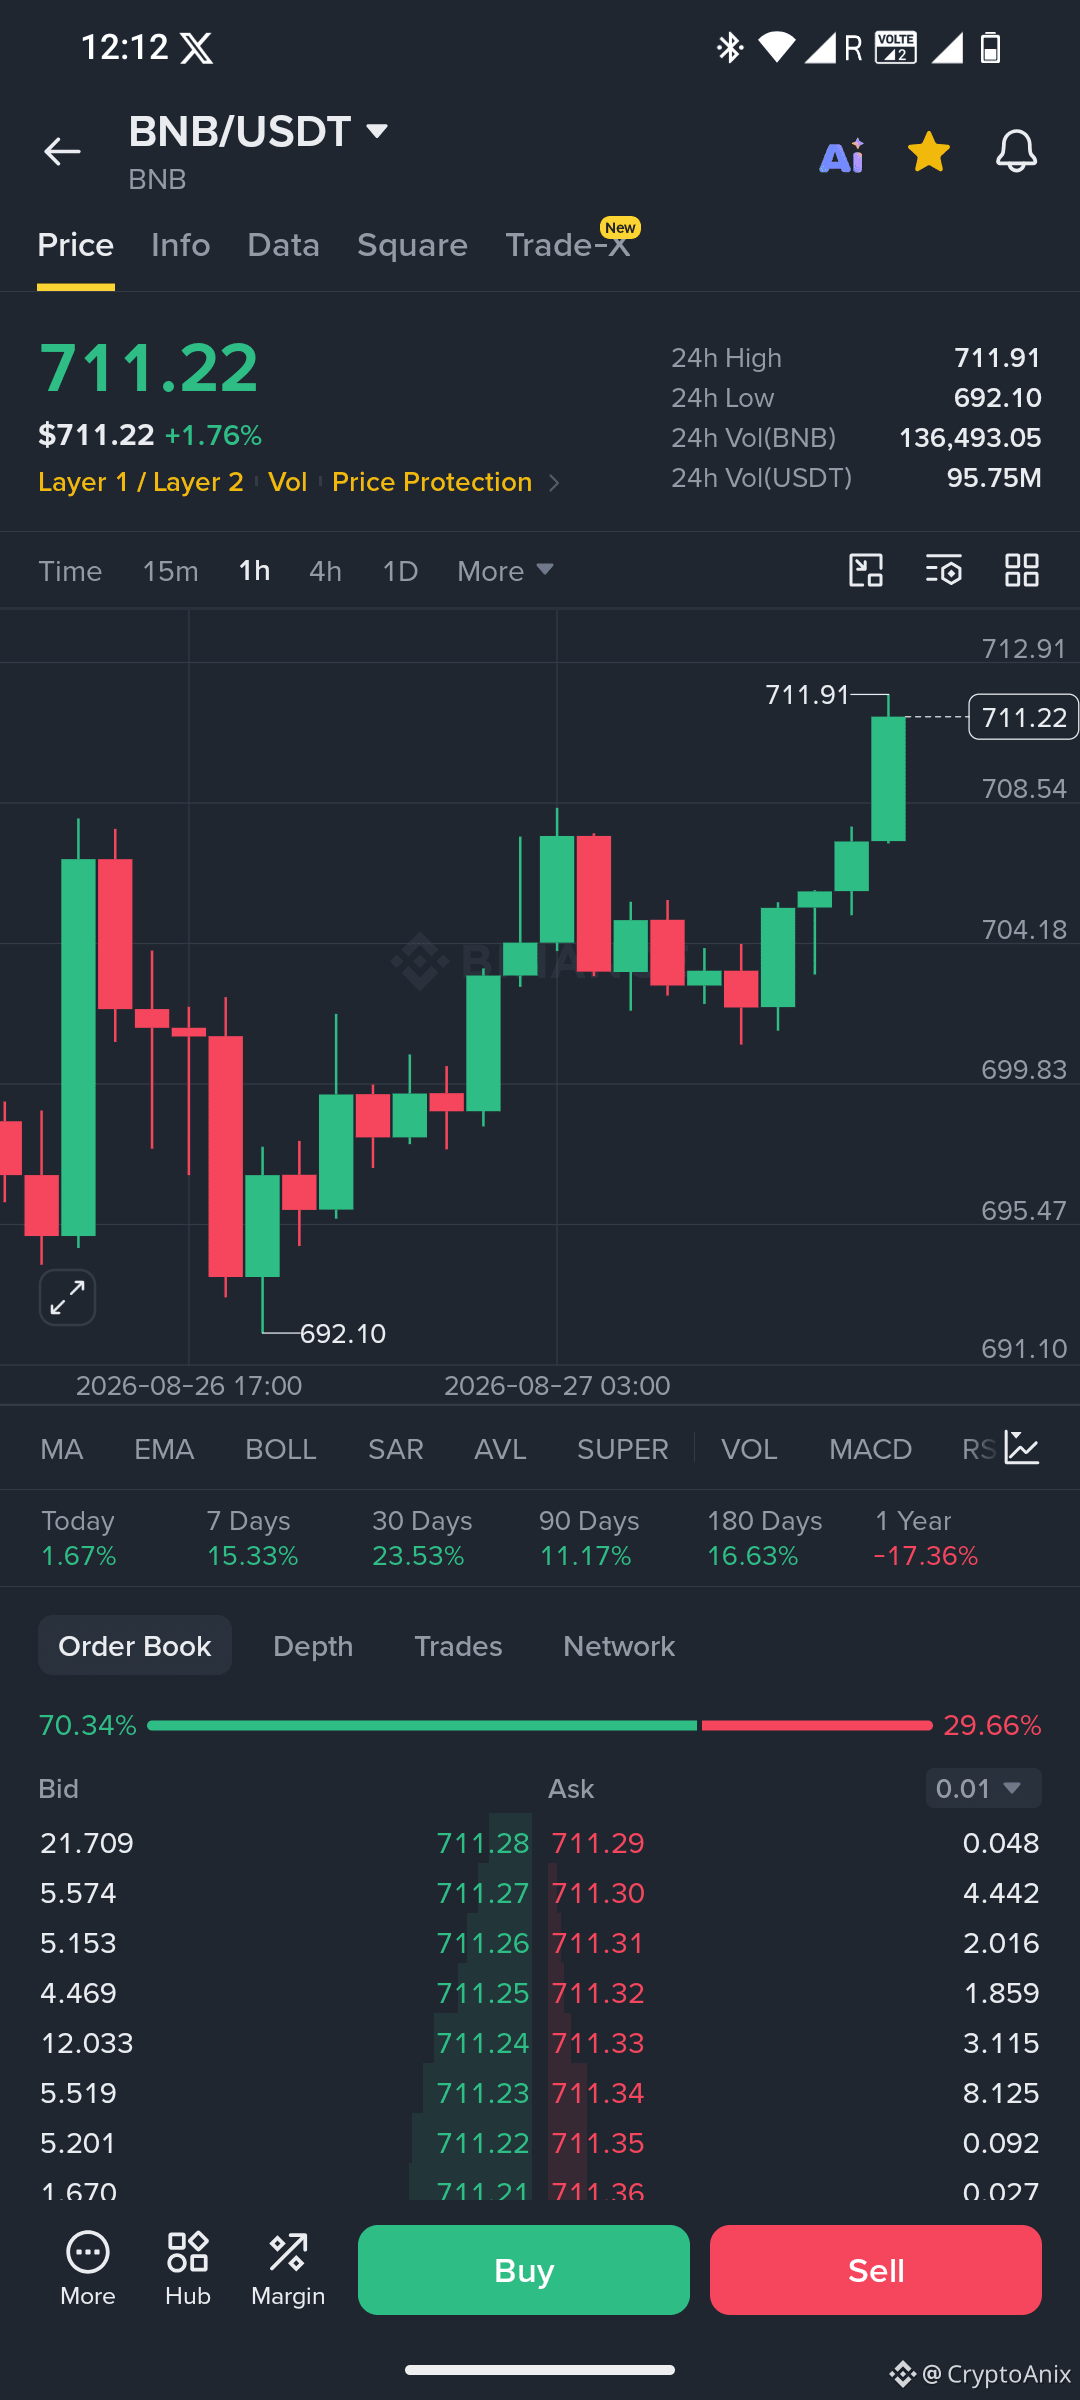Open the indicator settings chart icon

click(x=1022, y=1448)
